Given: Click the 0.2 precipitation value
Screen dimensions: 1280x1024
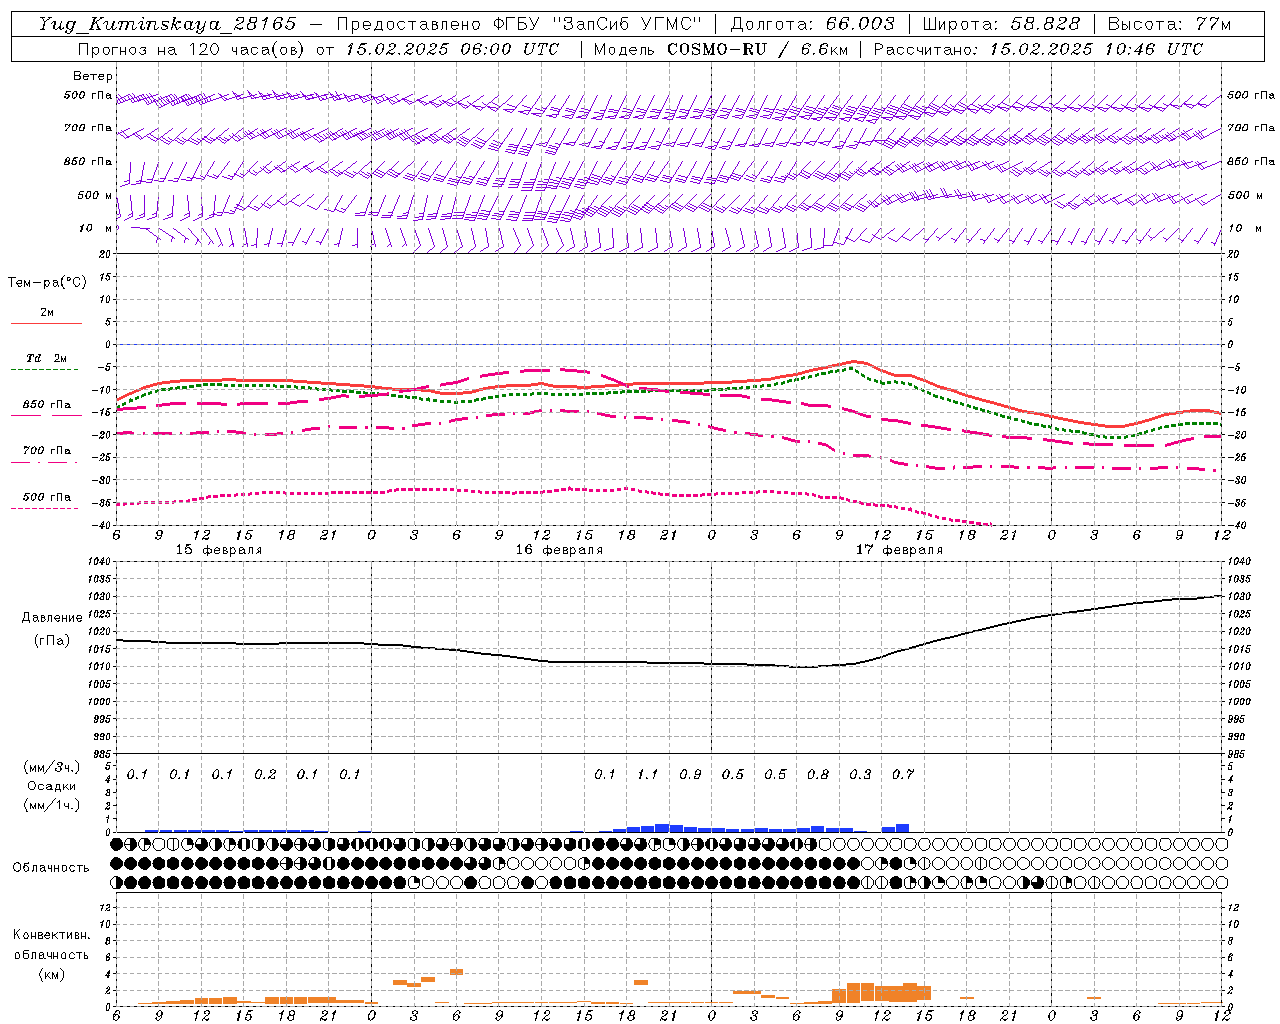Looking at the screenshot, I should point(265,774).
